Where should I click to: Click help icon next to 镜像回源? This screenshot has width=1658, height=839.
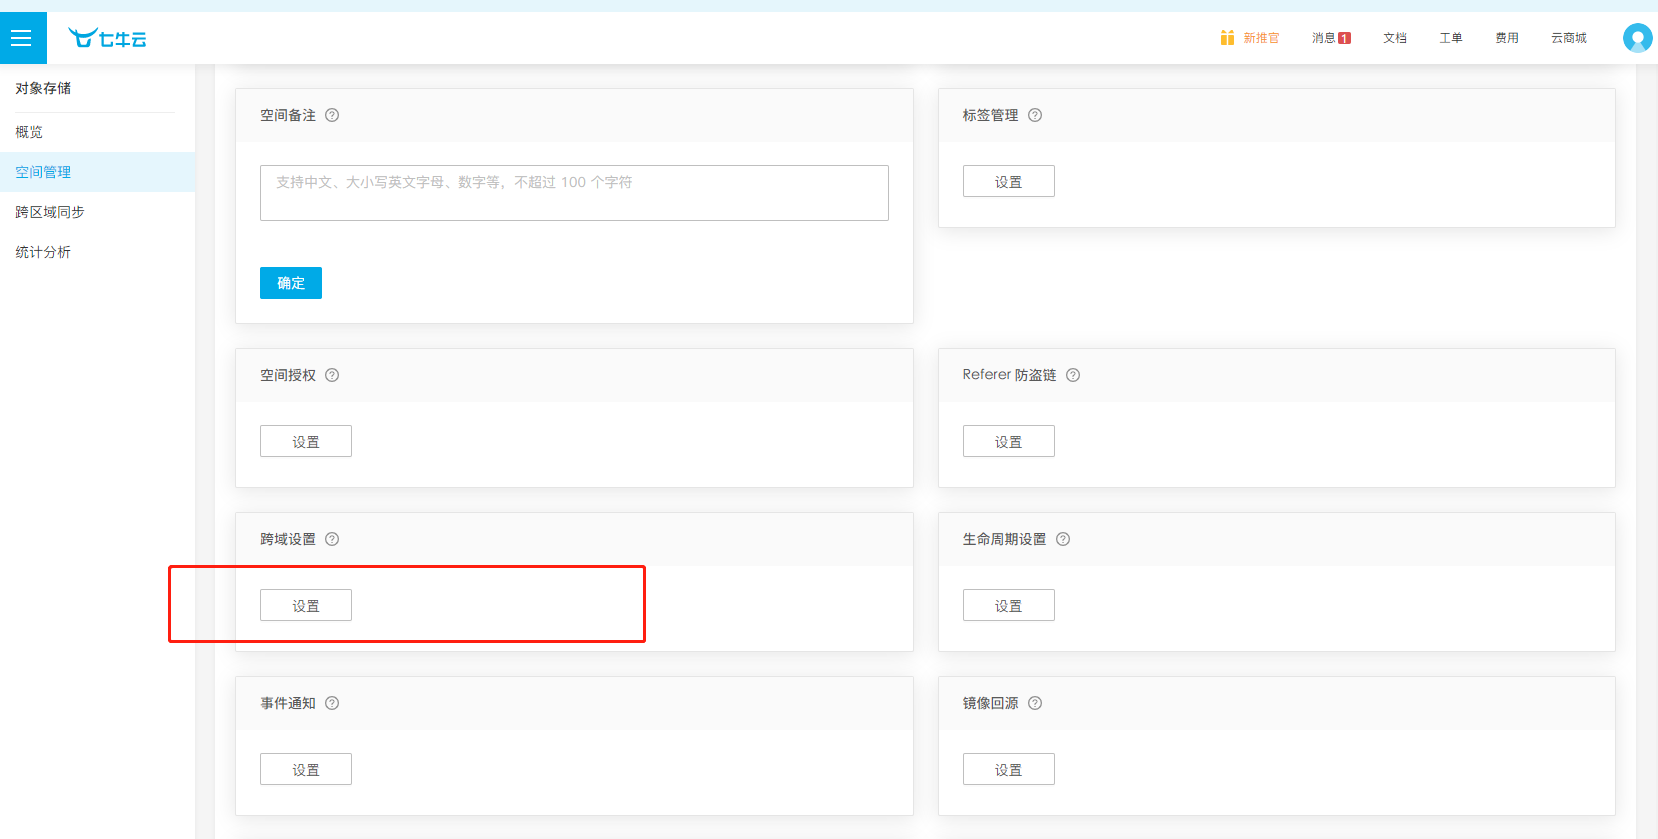click(x=1035, y=703)
